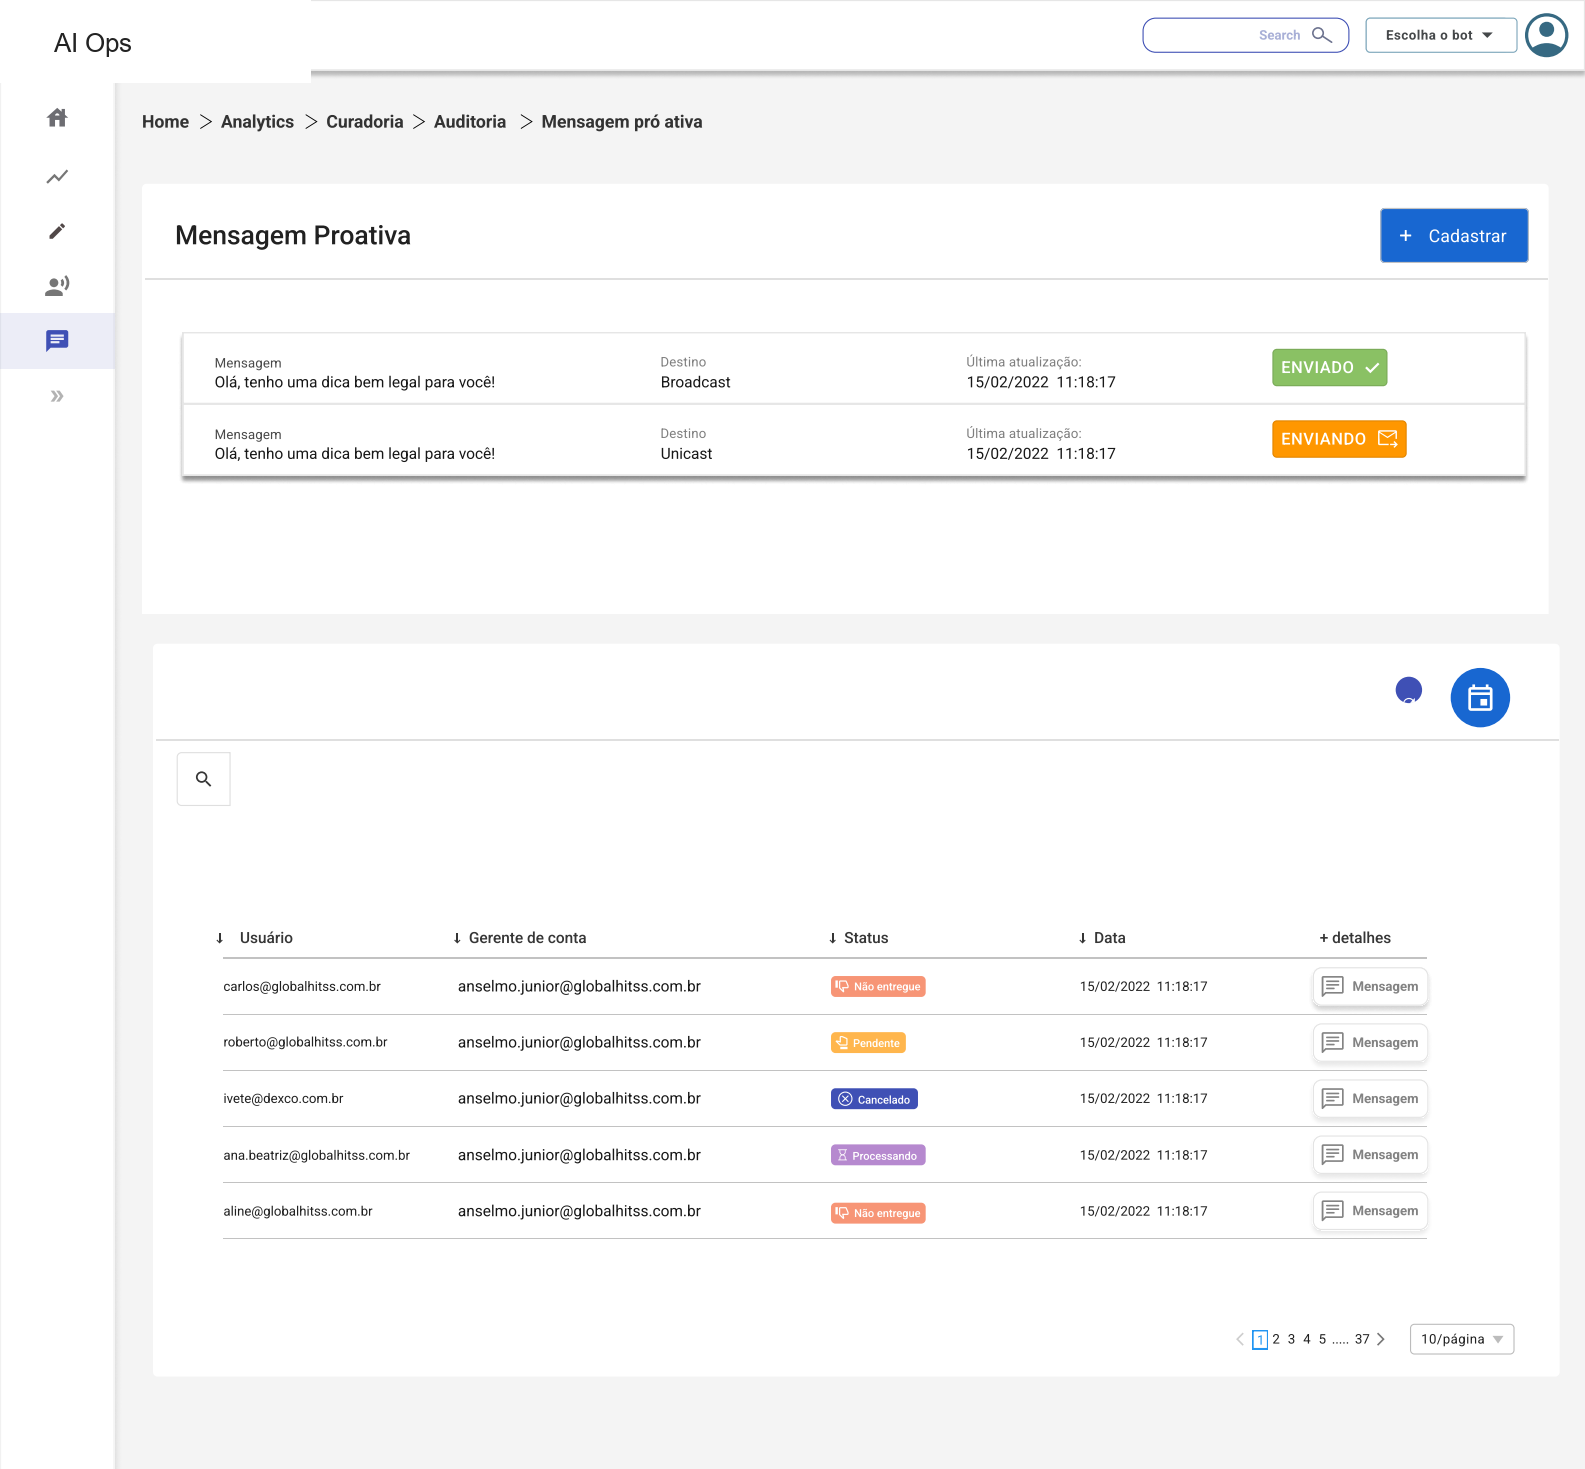Click the magnifier icon in top search
The image size is (1585, 1469).
1321,35
